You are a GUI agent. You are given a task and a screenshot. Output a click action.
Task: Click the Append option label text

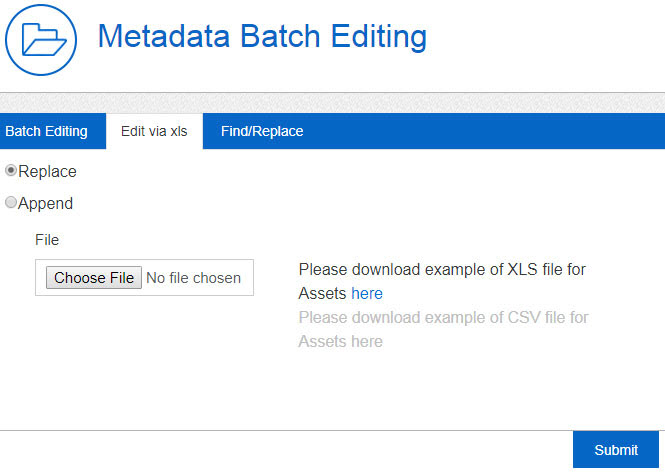(x=45, y=203)
